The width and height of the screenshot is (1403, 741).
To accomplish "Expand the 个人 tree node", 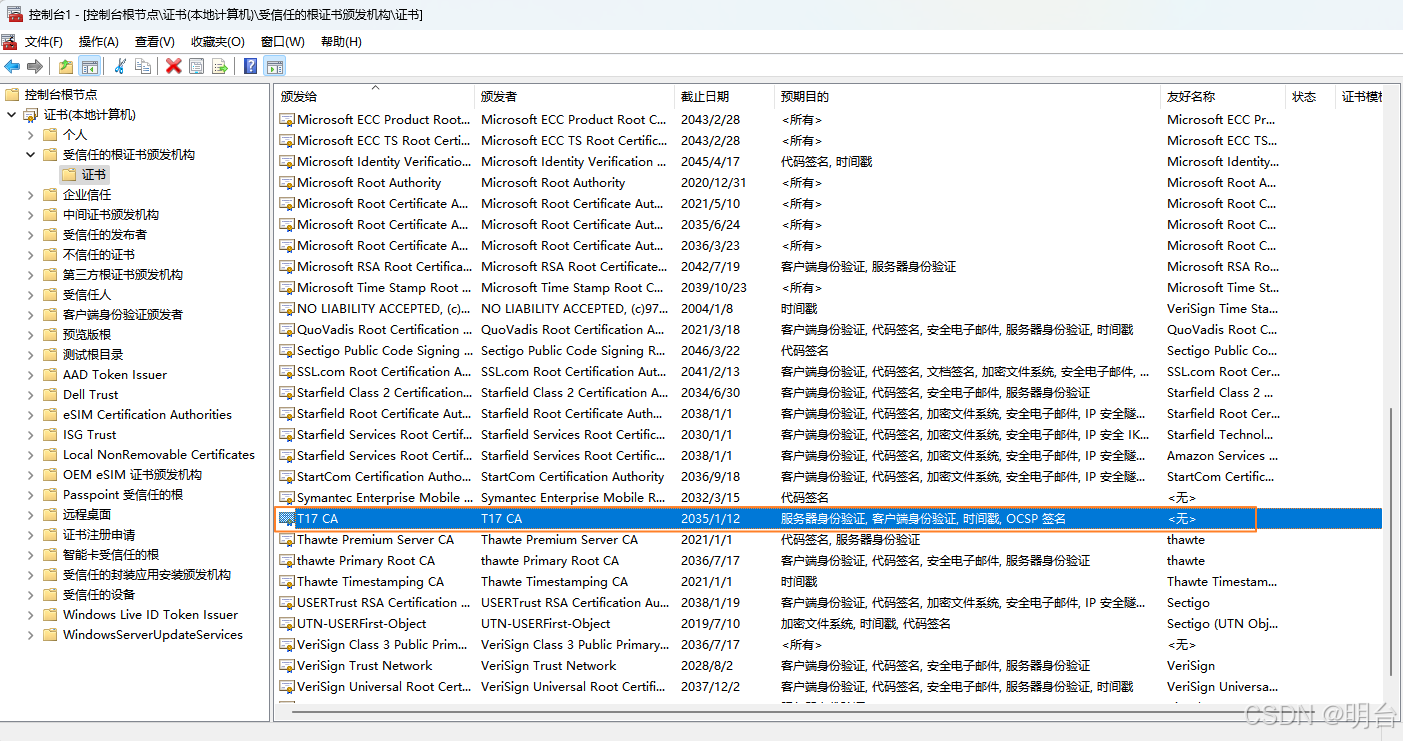I will [31, 135].
